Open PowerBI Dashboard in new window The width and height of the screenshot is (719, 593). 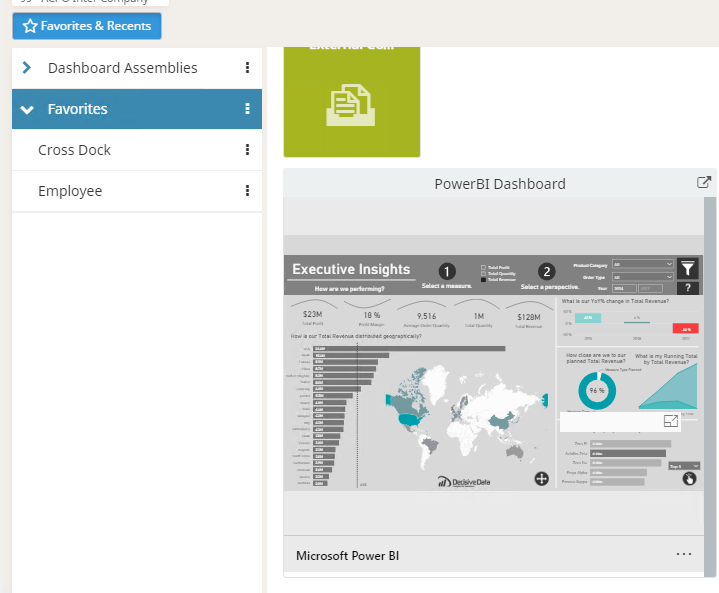(x=703, y=183)
